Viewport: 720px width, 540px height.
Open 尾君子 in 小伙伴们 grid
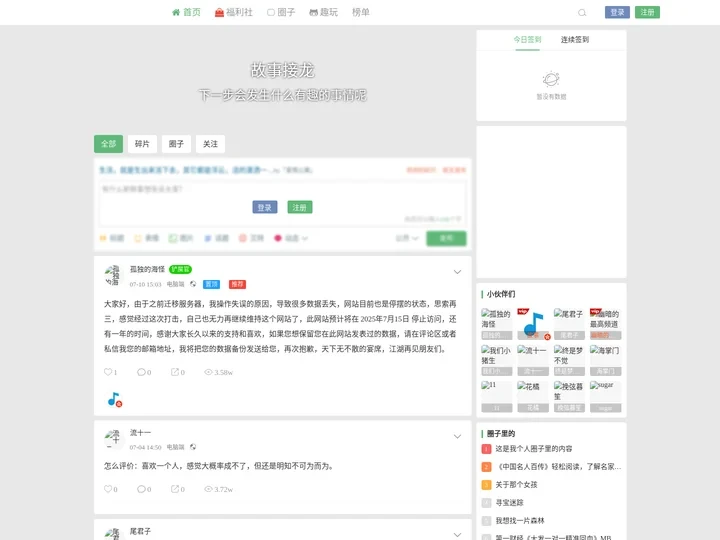(569, 324)
